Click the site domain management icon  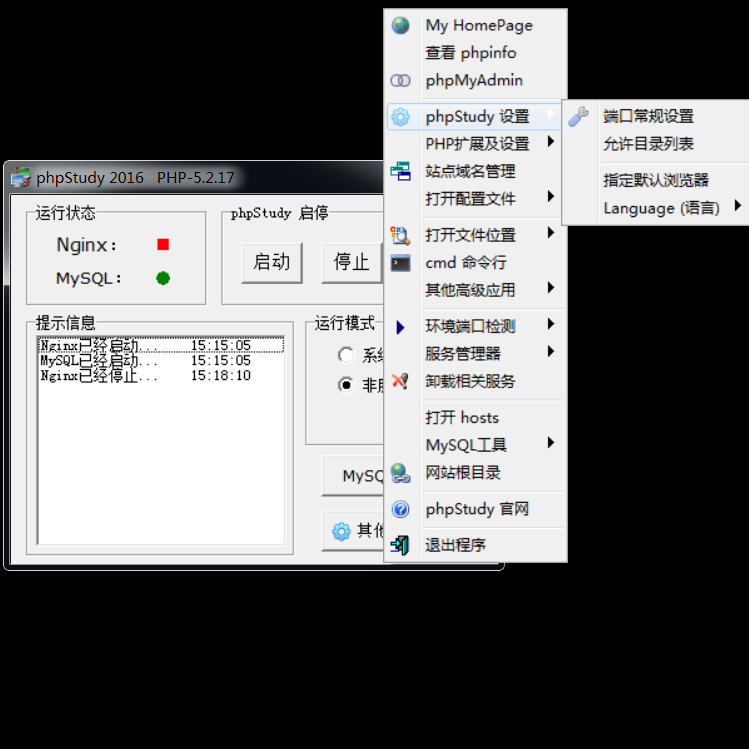click(400, 171)
